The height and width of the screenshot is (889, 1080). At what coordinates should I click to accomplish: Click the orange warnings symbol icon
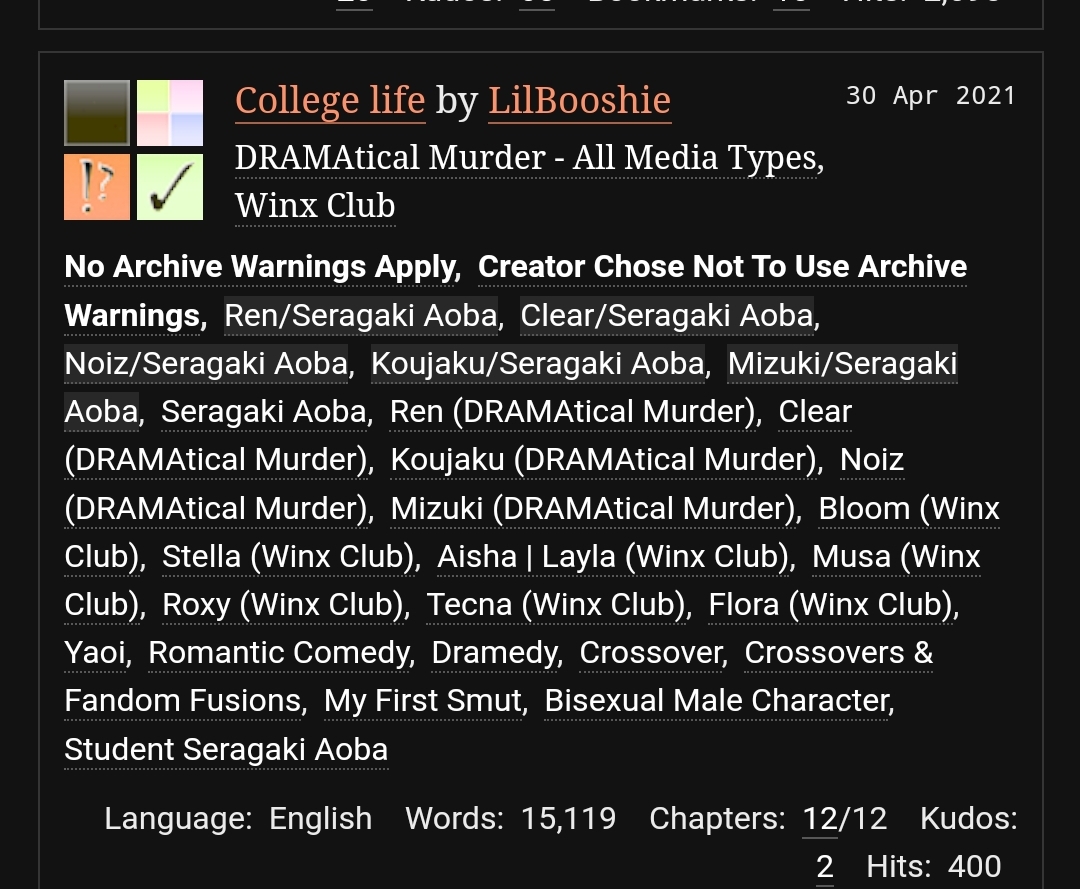point(97,187)
